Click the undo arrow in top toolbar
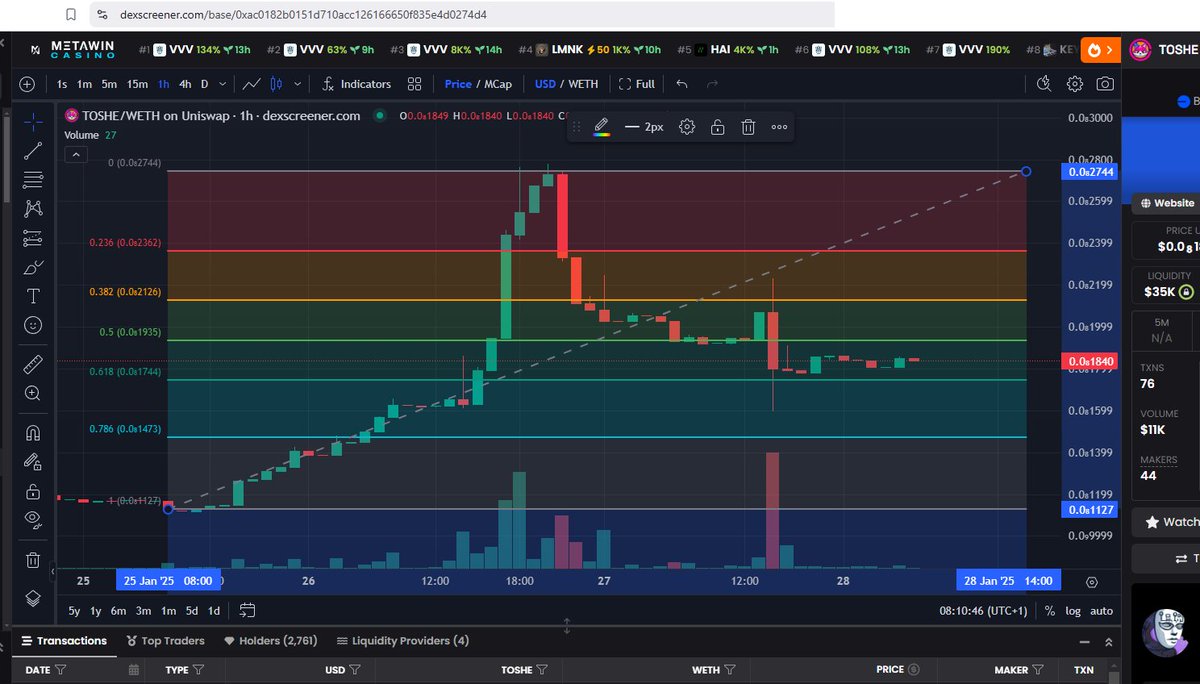The height and width of the screenshot is (684, 1200). (x=682, y=84)
